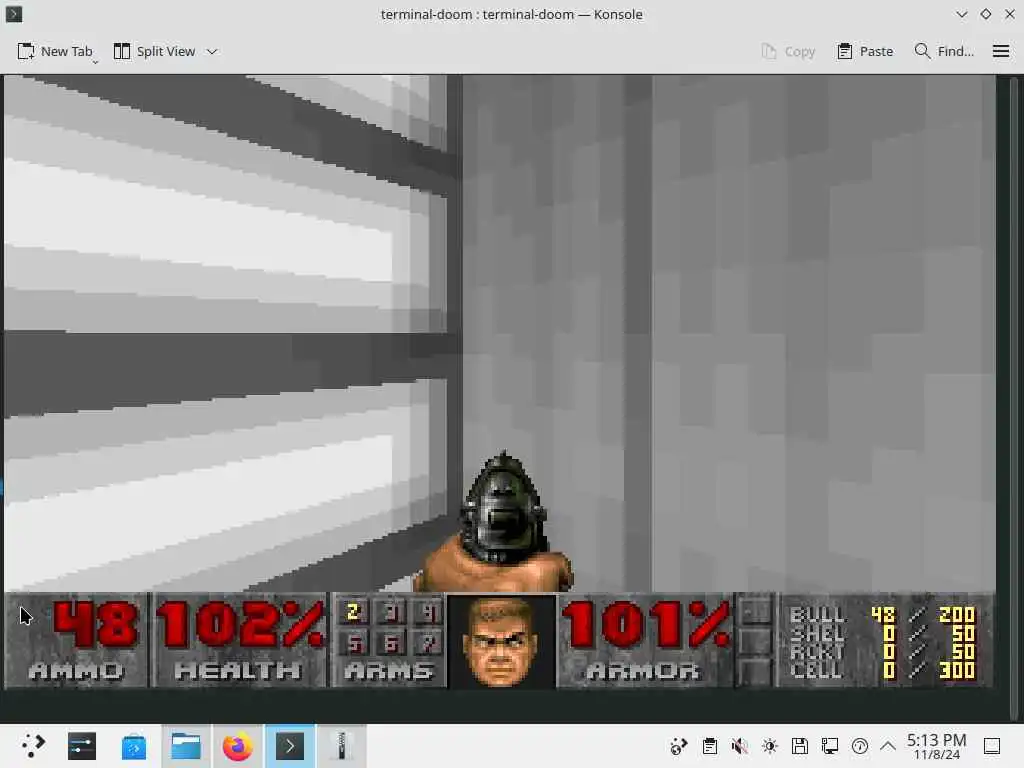Click the circular updates tray icon
This screenshot has height=768, width=1024.
click(860, 746)
